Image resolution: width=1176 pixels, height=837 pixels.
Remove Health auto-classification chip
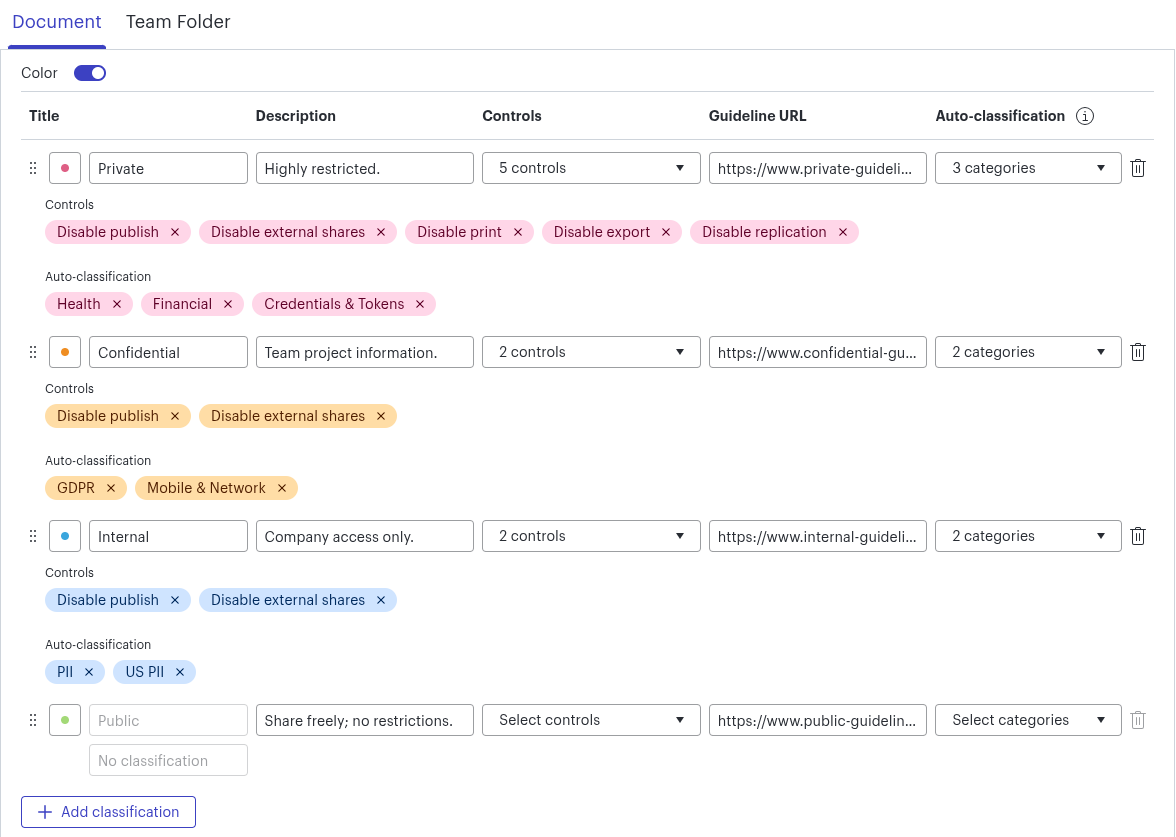point(117,304)
